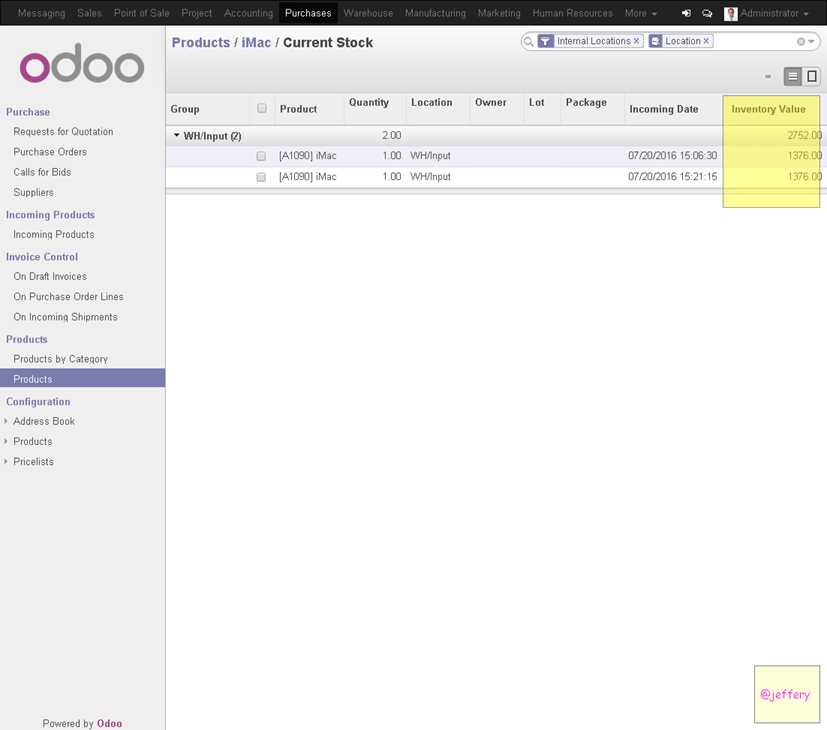Open the More menu dropdown

pos(640,13)
